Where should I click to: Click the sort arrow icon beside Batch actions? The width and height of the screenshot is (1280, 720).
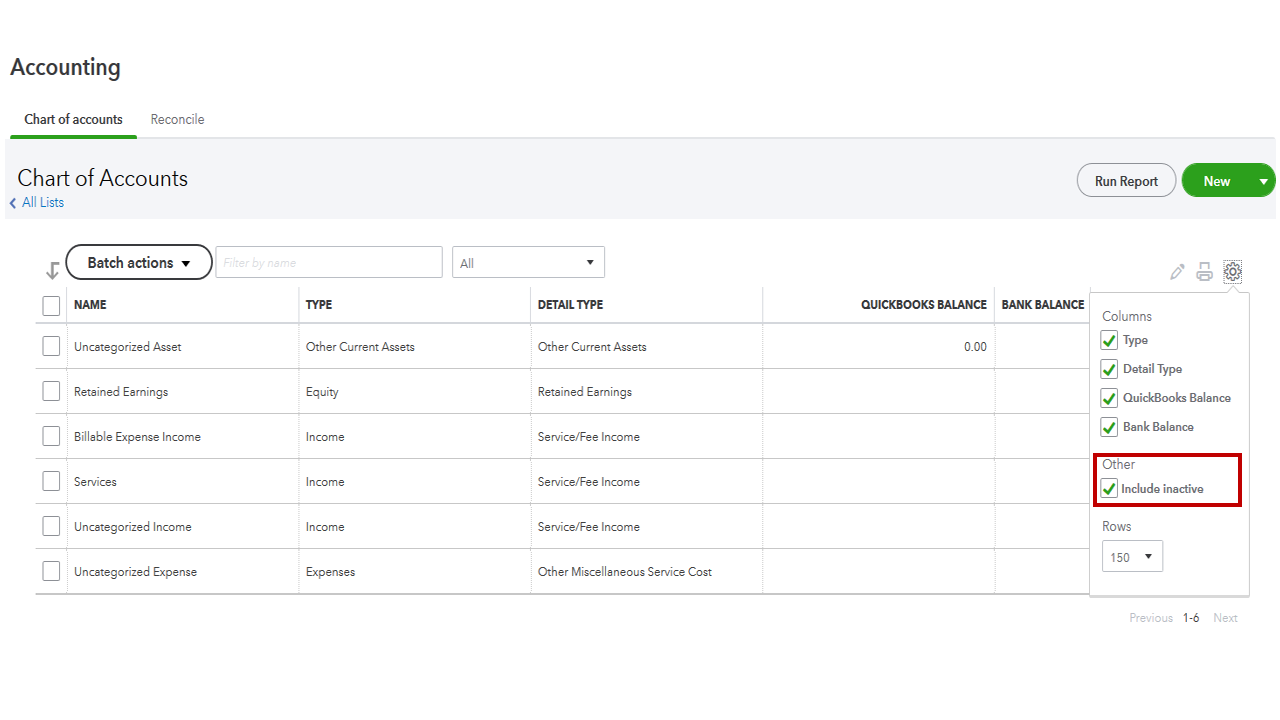pyautogui.click(x=52, y=270)
